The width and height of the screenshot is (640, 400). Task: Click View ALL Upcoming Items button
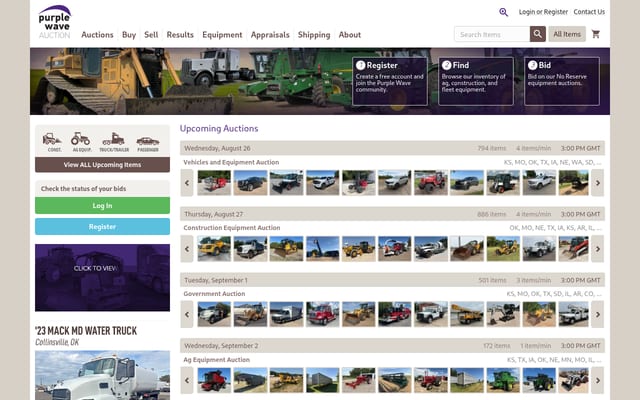tap(102, 165)
